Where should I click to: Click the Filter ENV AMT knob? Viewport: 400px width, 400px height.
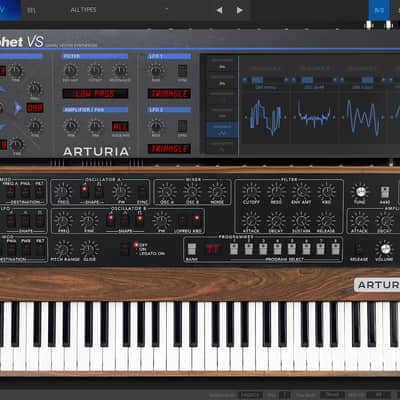tap(301, 191)
